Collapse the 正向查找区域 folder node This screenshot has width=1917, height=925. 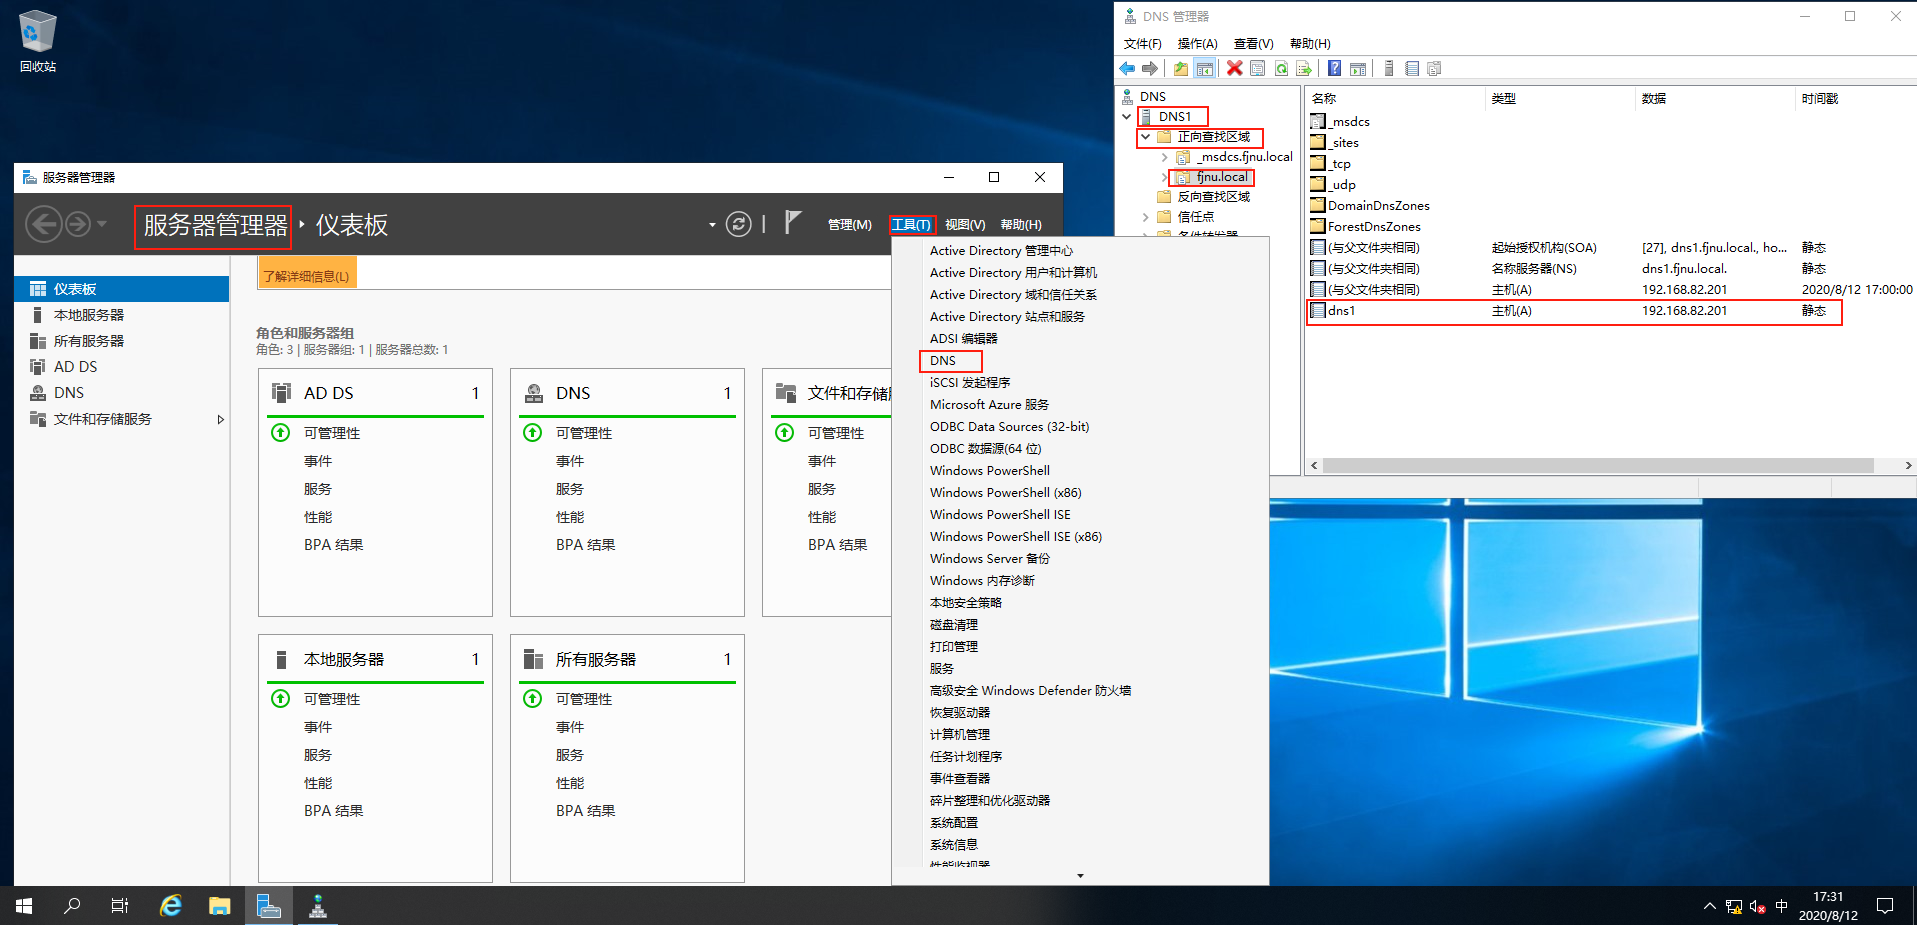(1146, 137)
